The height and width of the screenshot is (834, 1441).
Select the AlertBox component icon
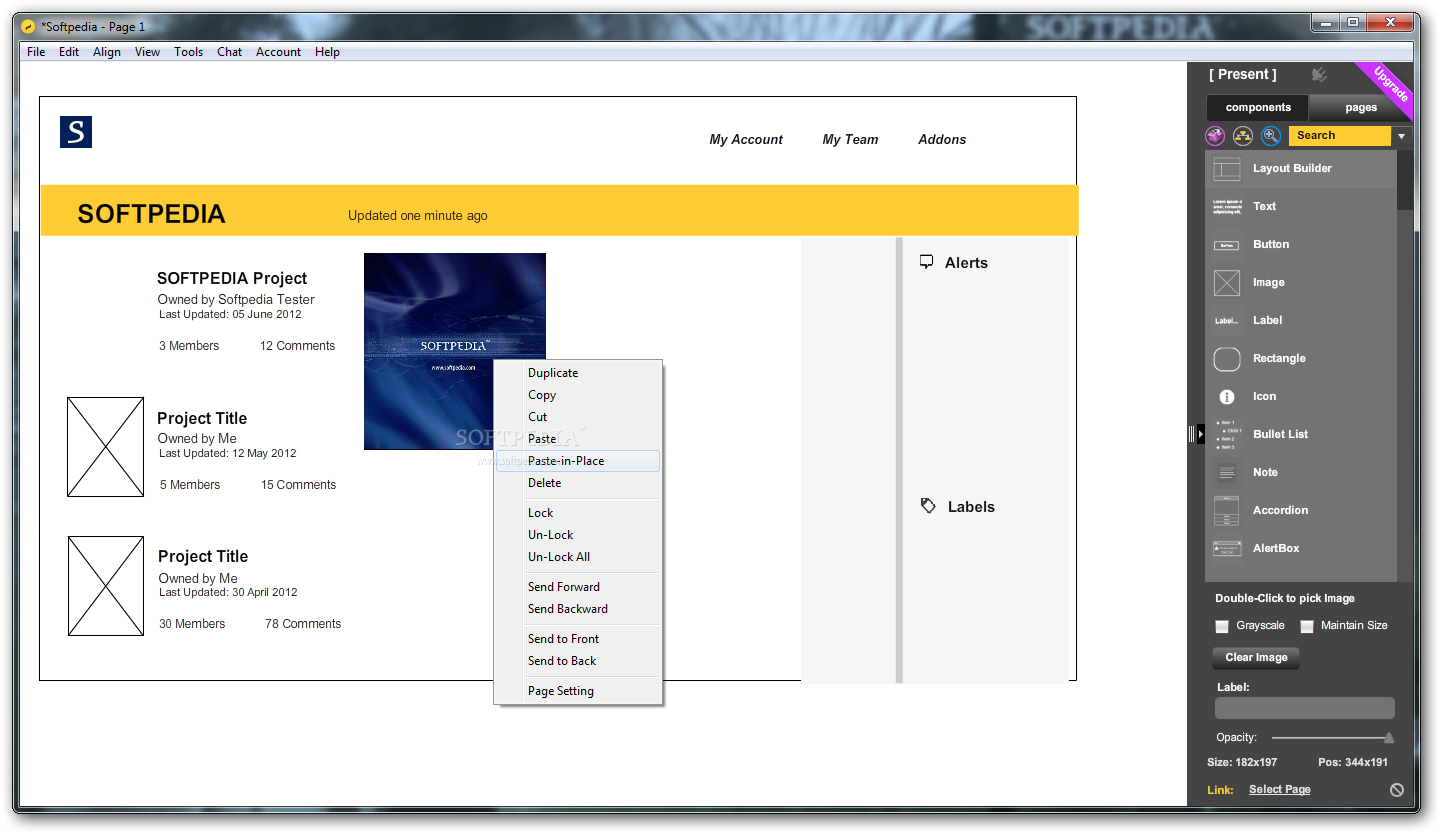(x=1227, y=549)
